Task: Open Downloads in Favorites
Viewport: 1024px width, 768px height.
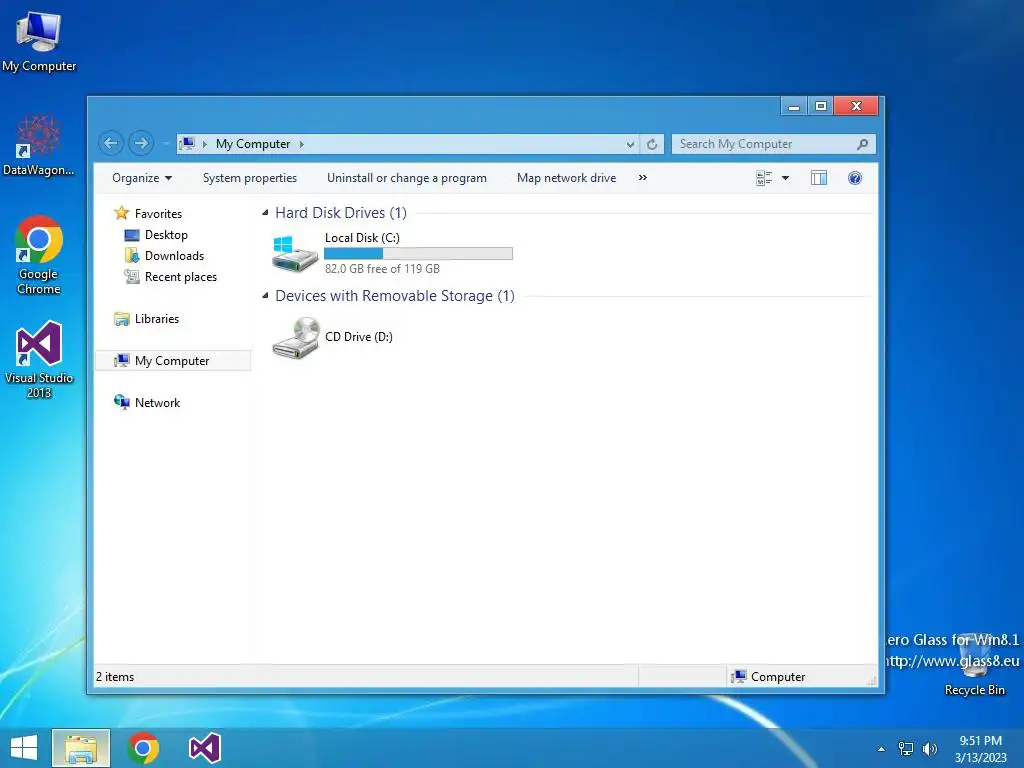Action: click(174, 255)
